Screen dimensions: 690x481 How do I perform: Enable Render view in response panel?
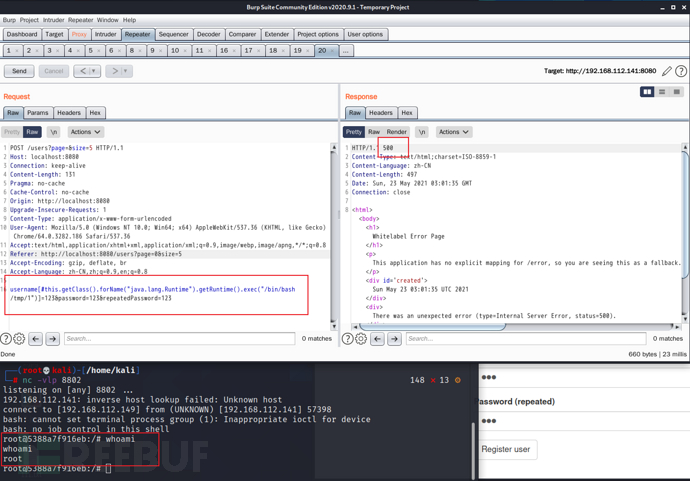click(397, 132)
